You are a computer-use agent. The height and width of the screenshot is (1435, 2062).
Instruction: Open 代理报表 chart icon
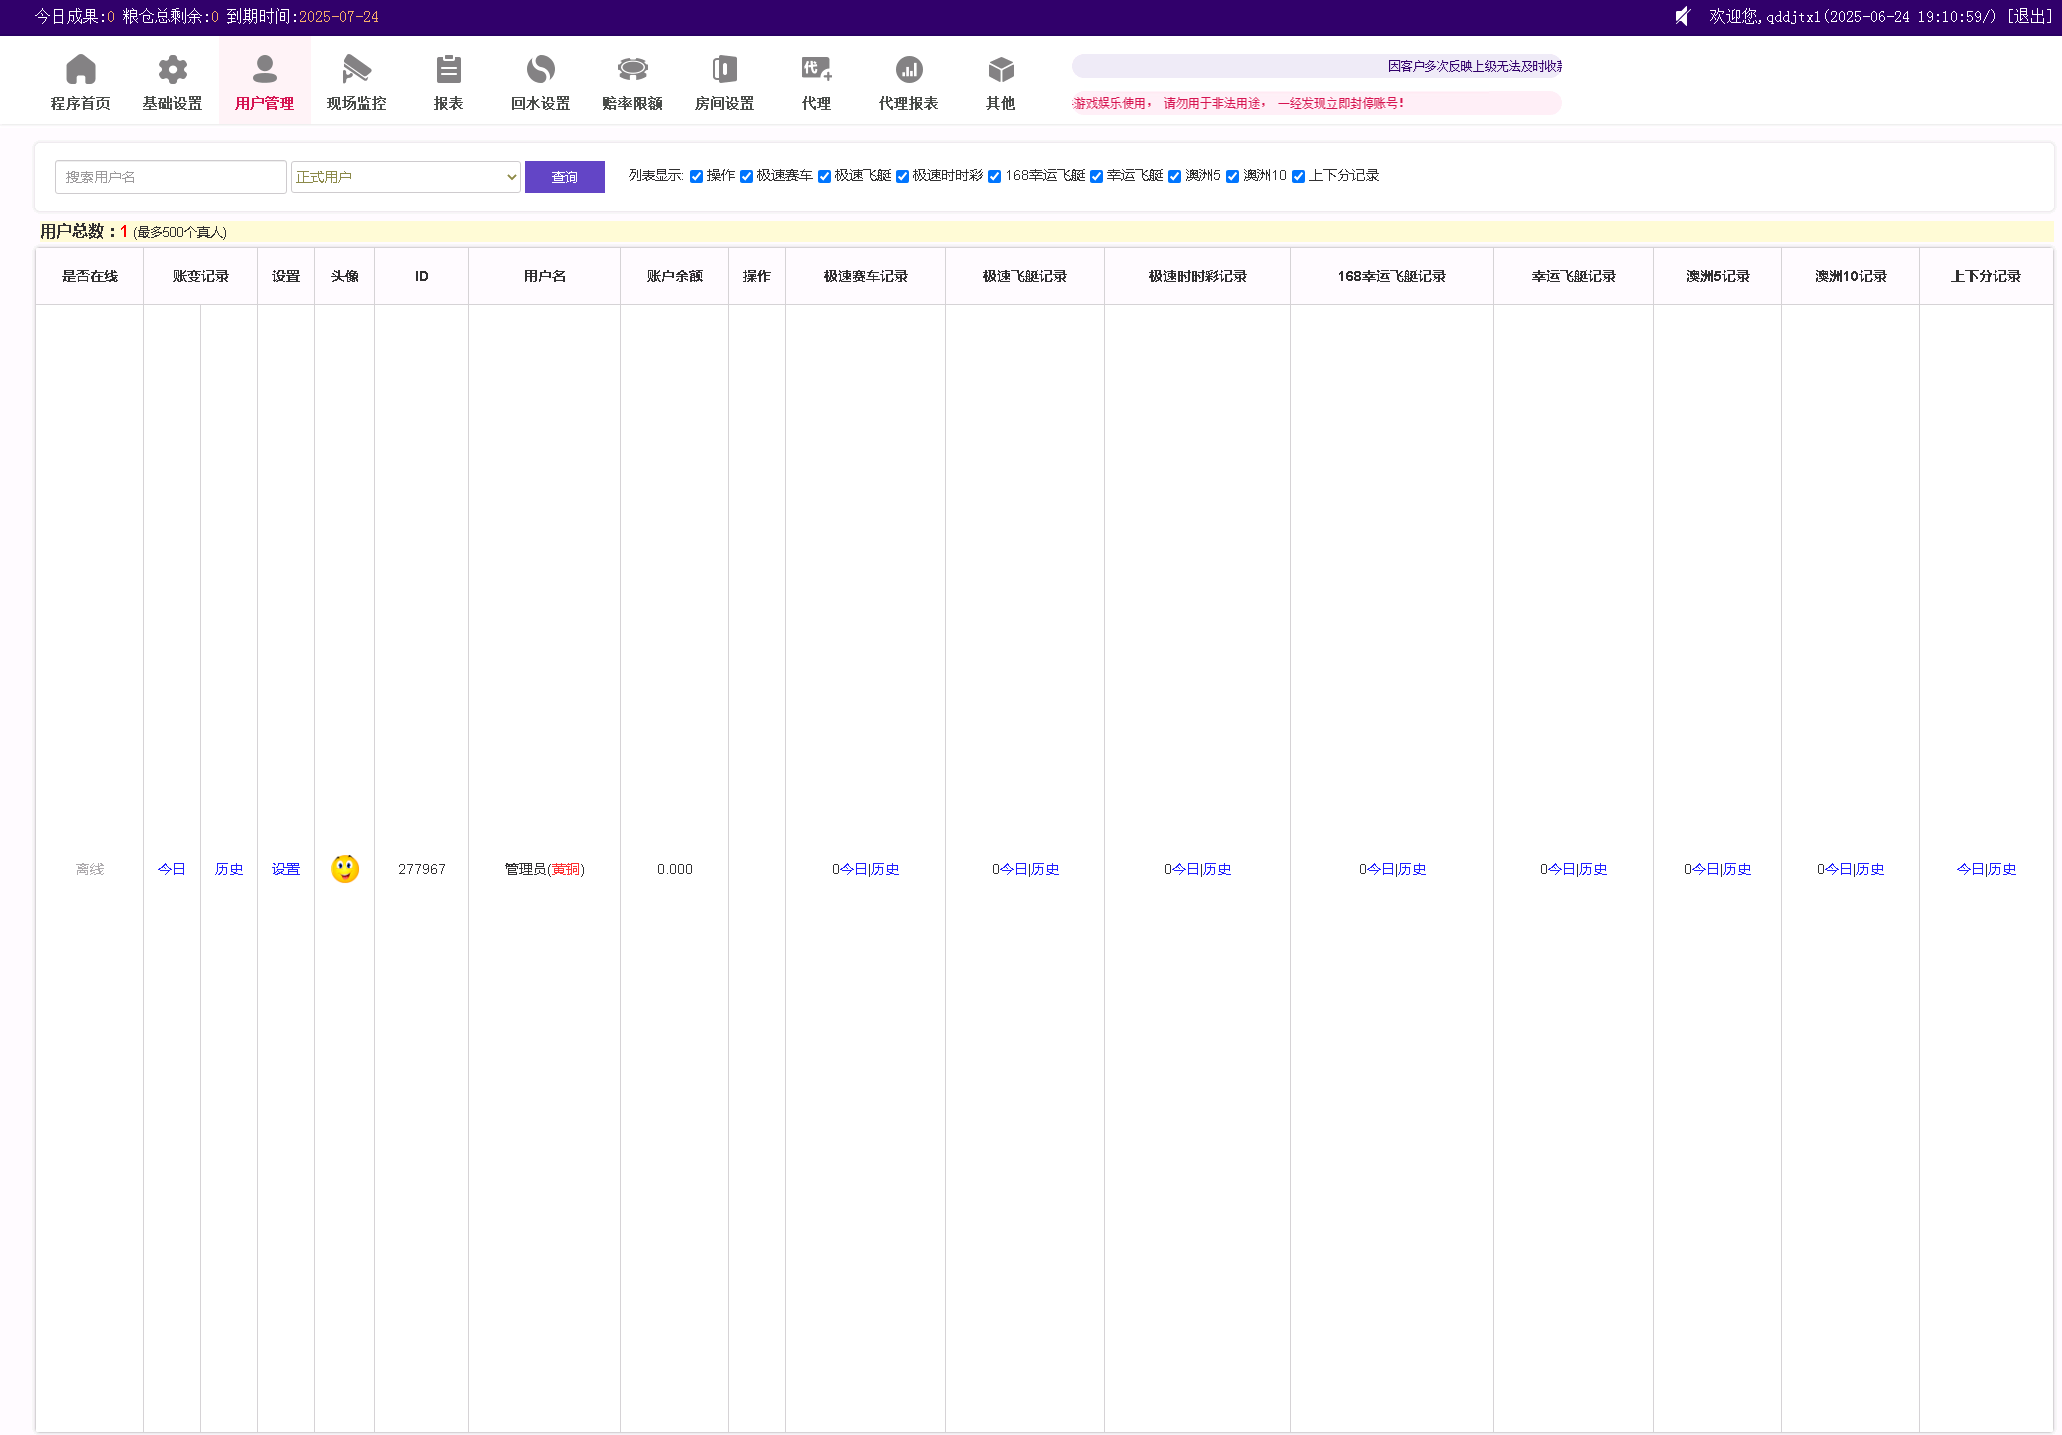(x=908, y=70)
